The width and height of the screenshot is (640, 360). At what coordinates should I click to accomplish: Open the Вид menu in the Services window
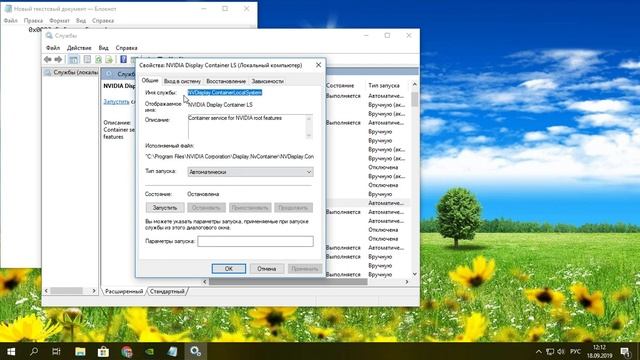[x=104, y=48]
